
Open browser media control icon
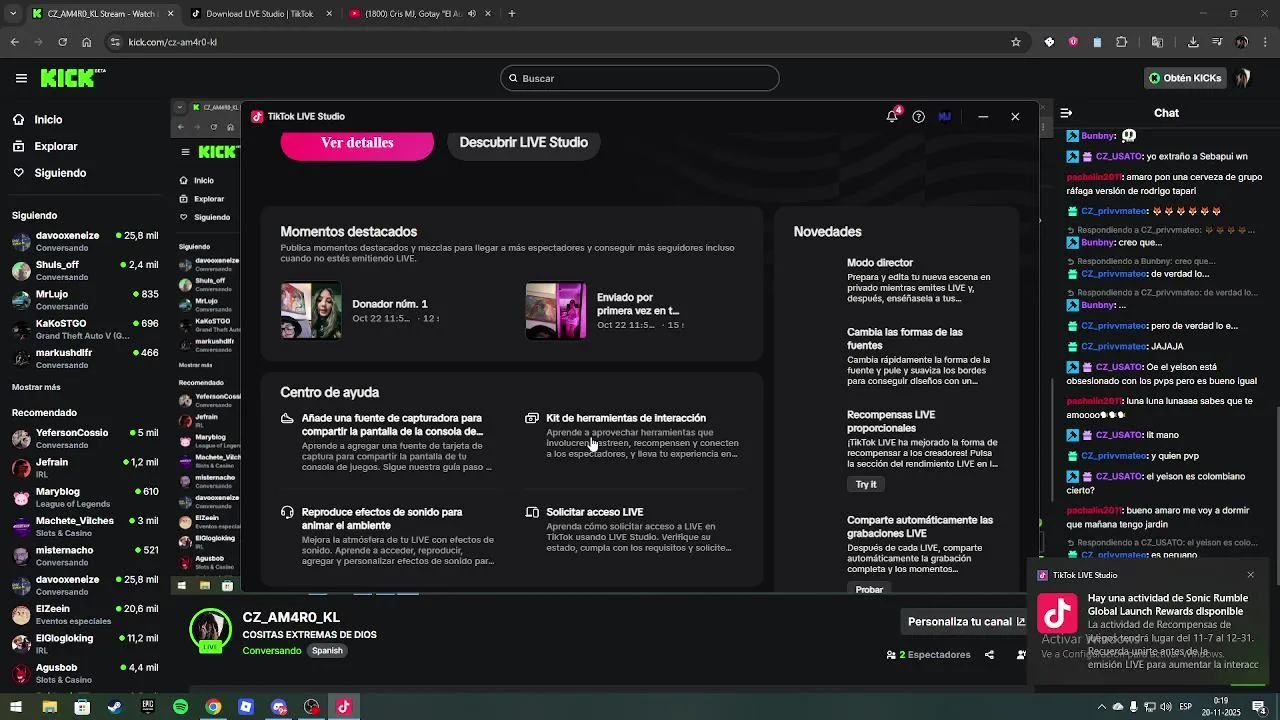click(x=1217, y=42)
